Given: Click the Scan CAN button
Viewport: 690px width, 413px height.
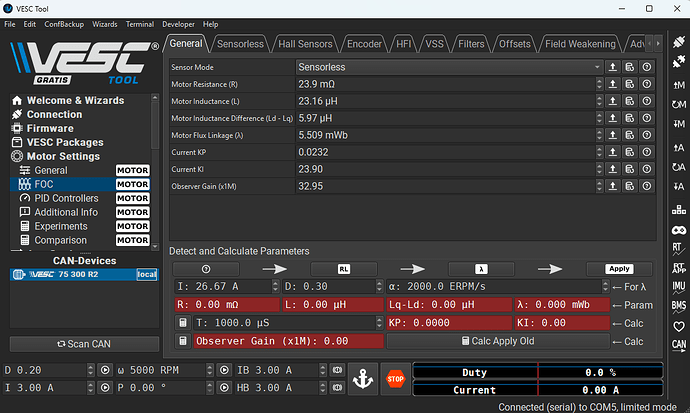Looking at the screenshot, I should 84,344.
